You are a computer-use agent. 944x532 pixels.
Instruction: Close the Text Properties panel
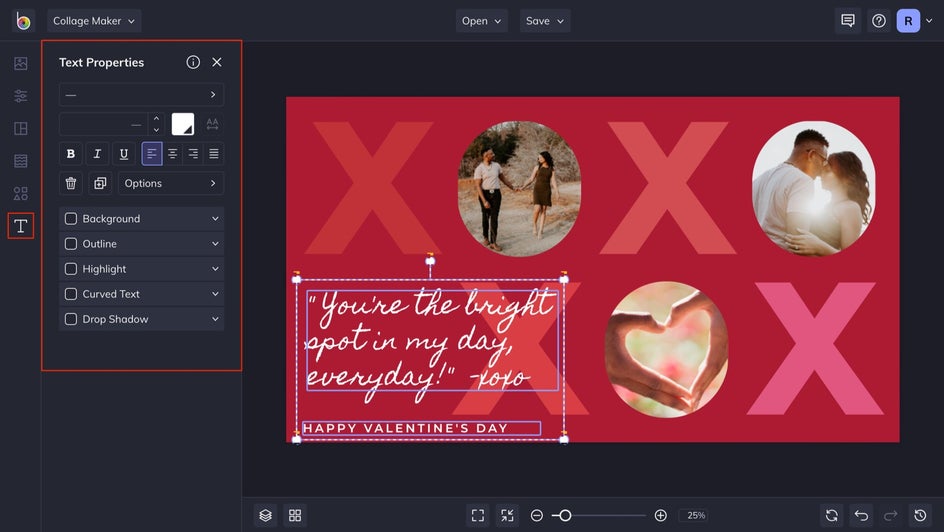pyautogui.click(x=217, y=62)
